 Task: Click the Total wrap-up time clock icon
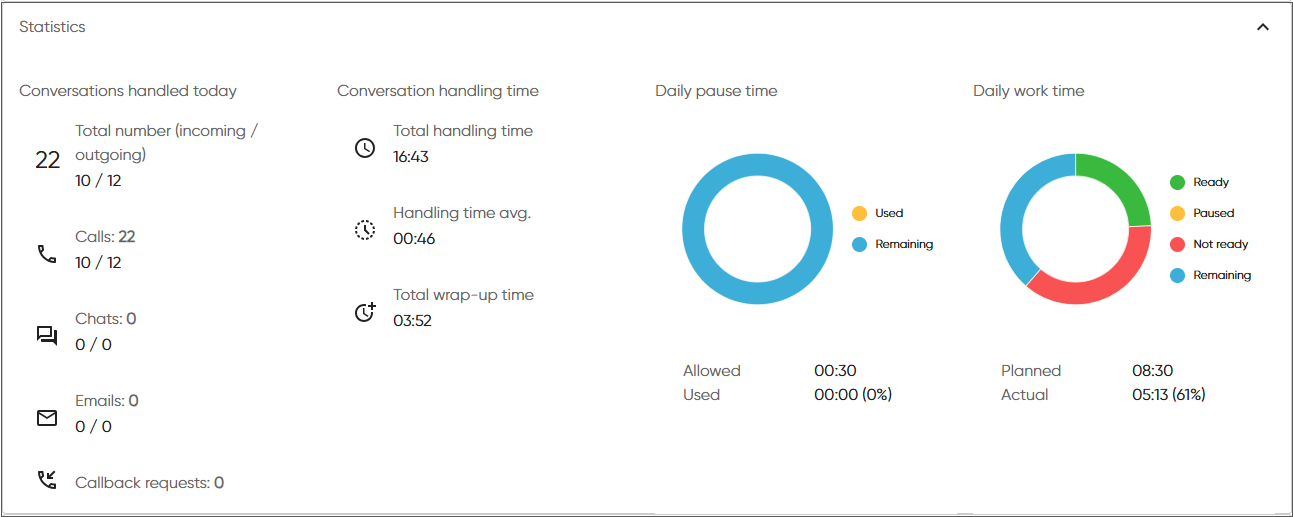click(x=365, y=312)
